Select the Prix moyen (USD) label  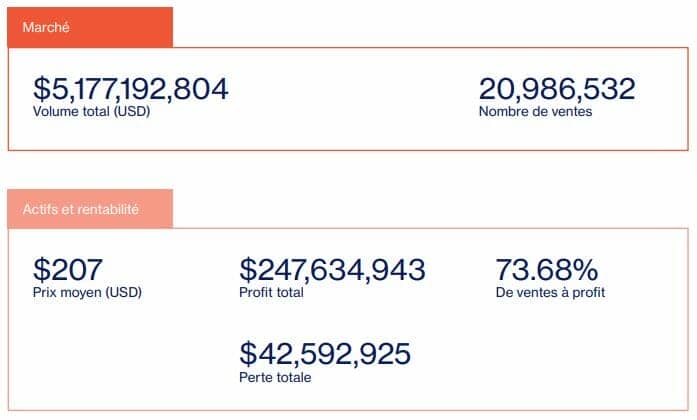(87, 293)
